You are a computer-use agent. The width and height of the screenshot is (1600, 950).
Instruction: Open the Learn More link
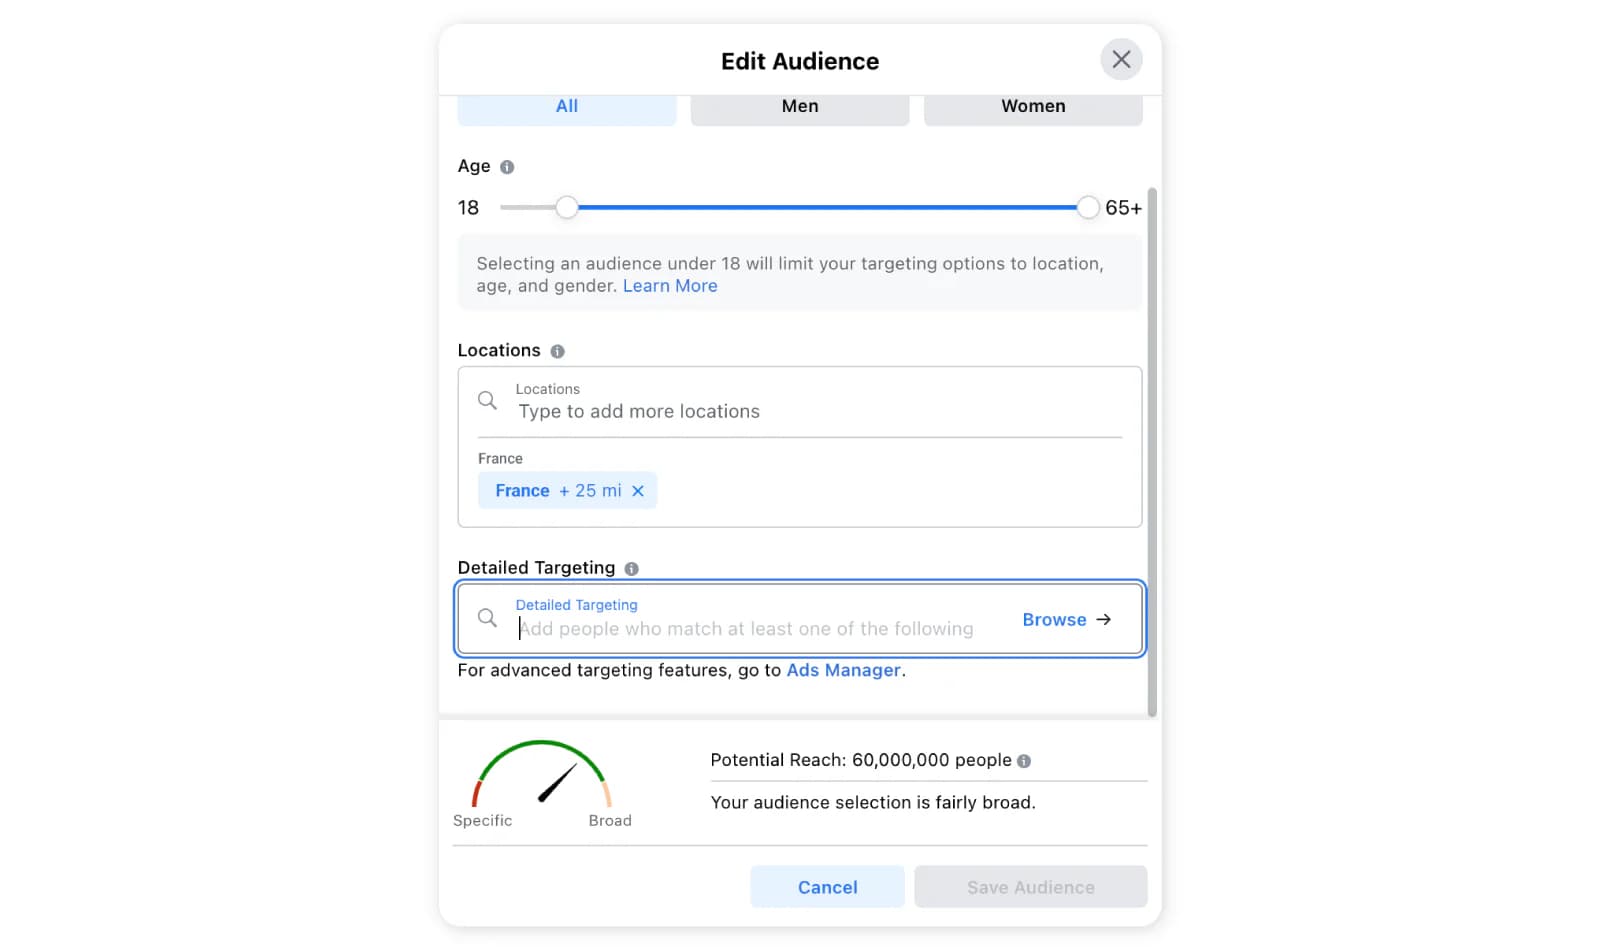pos(670,286)
